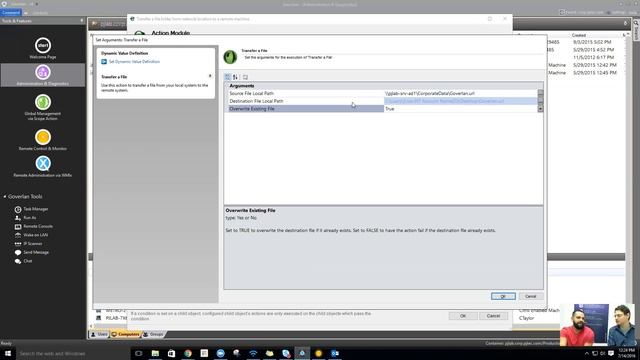Click the Arguments category header
640x360 pixels.
click(x=242, y=86)
